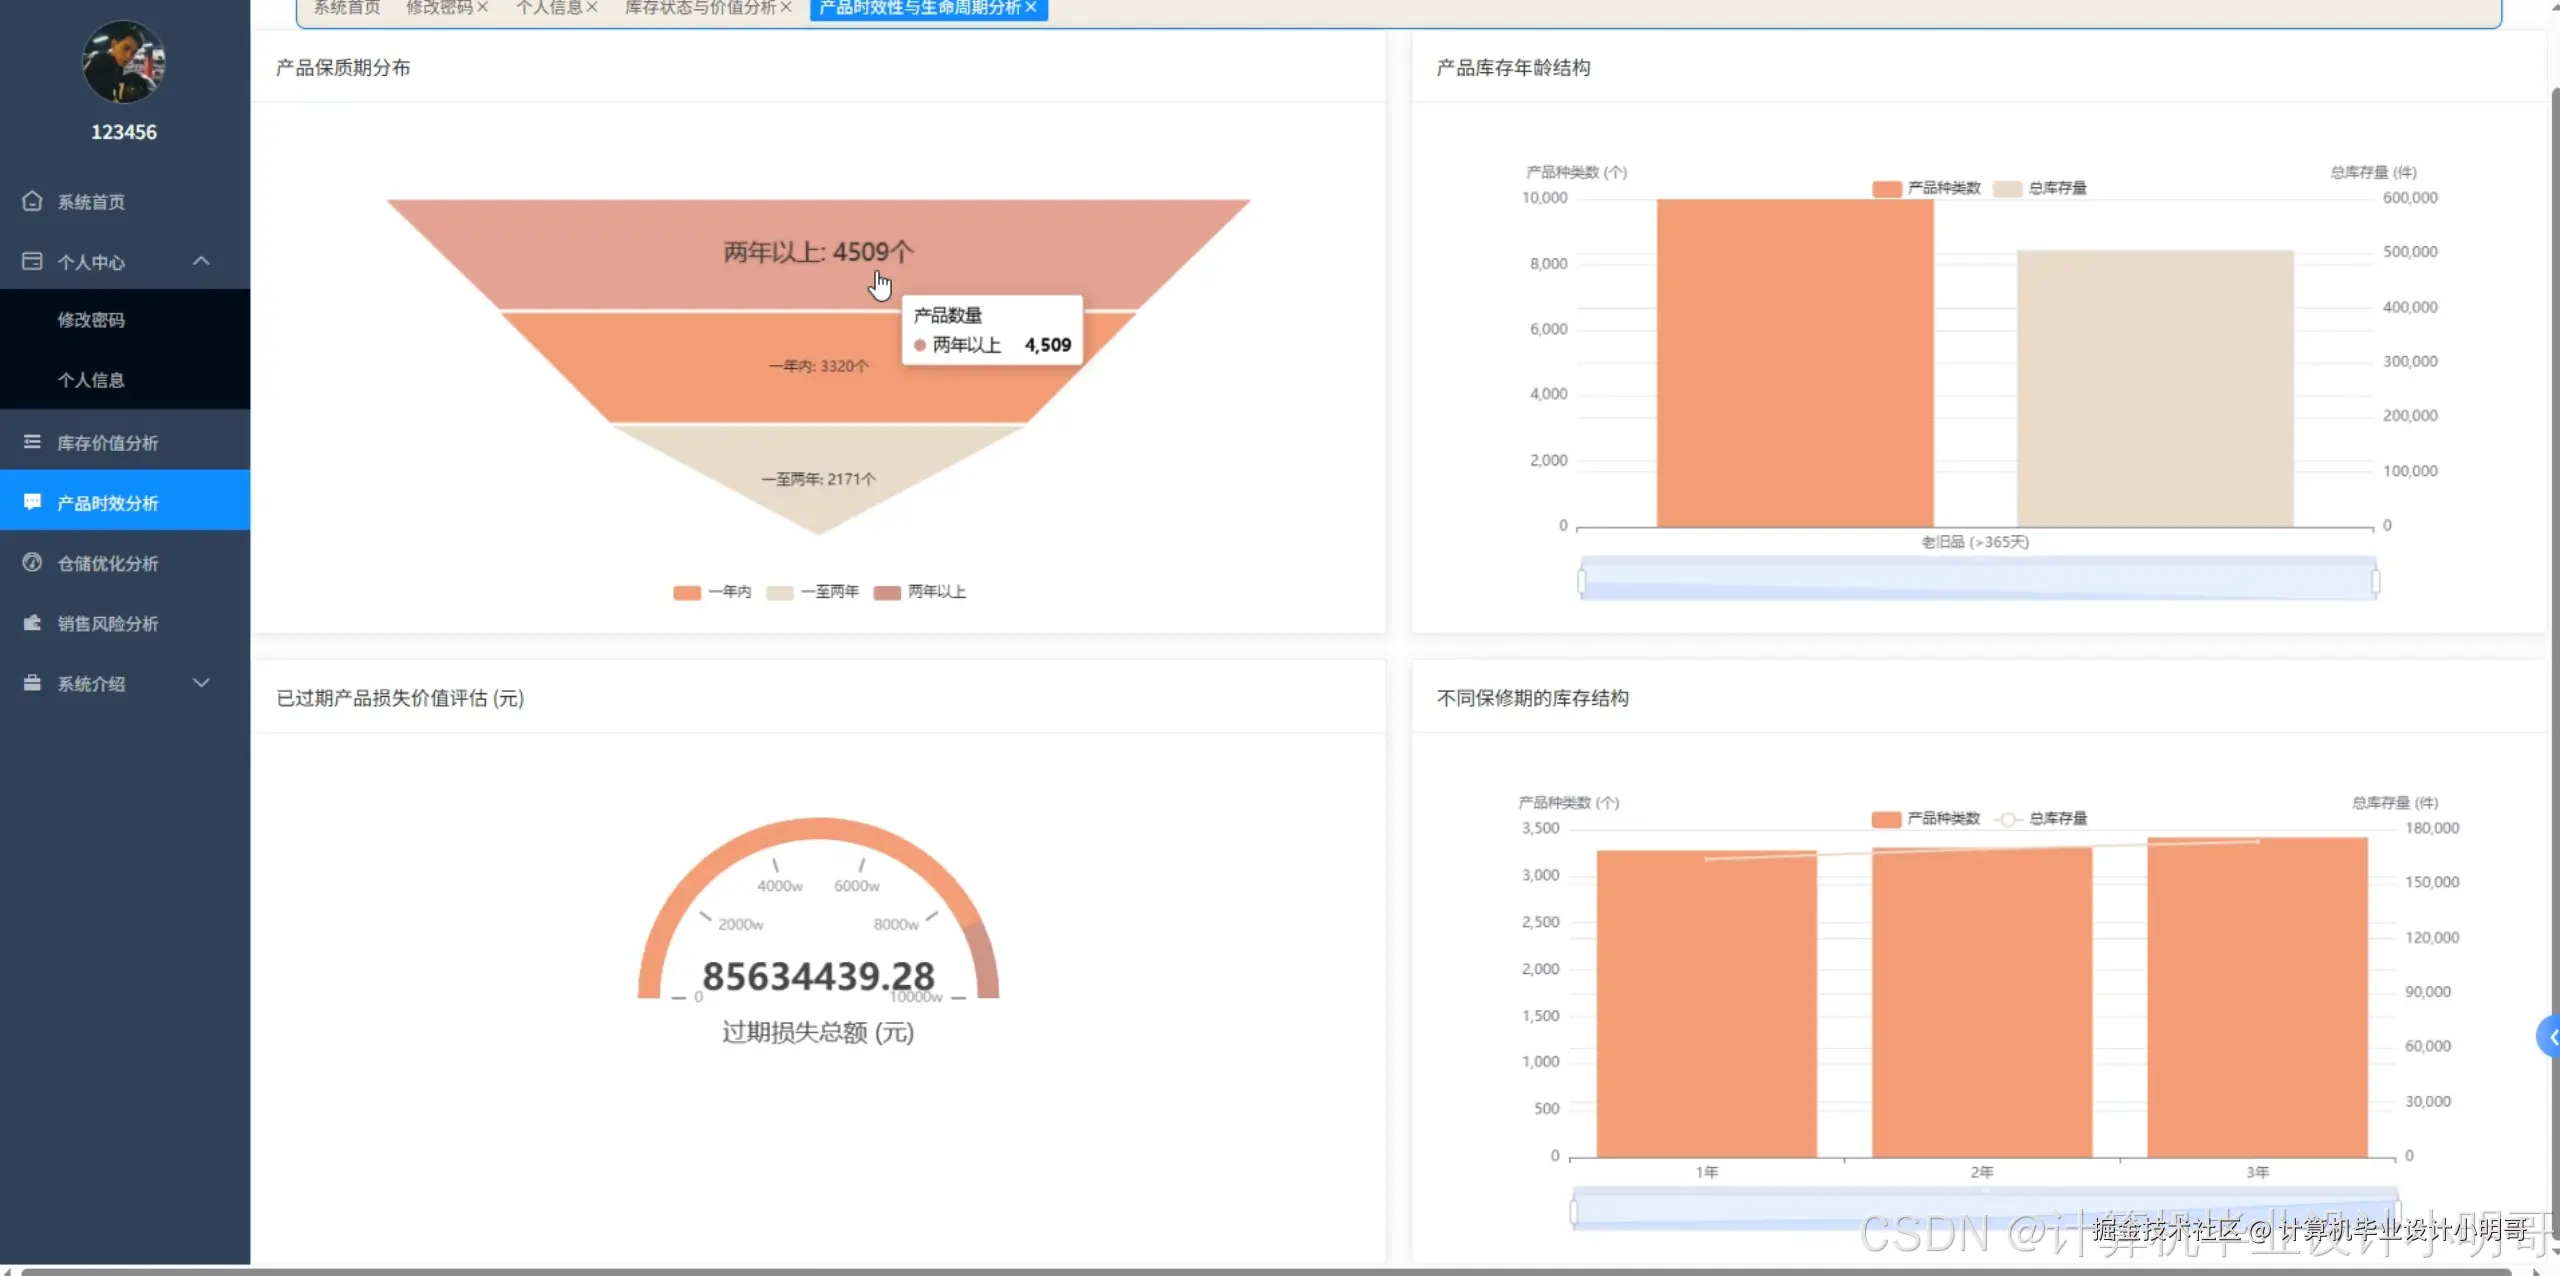The width and height of the screenshot is (2560, 1276).
Task: Expand the 系统介绍 menu chevron
Action: tap(201, 683)
